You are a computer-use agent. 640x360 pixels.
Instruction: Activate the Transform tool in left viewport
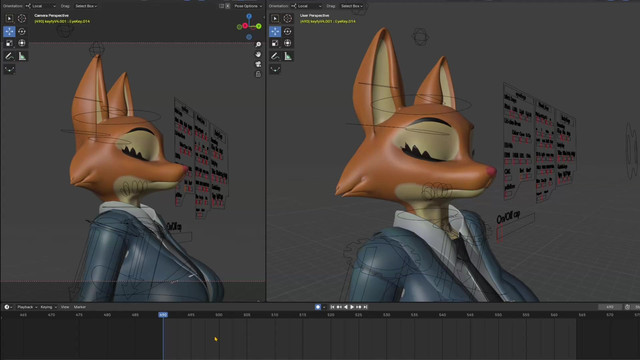tap(22, 43)
